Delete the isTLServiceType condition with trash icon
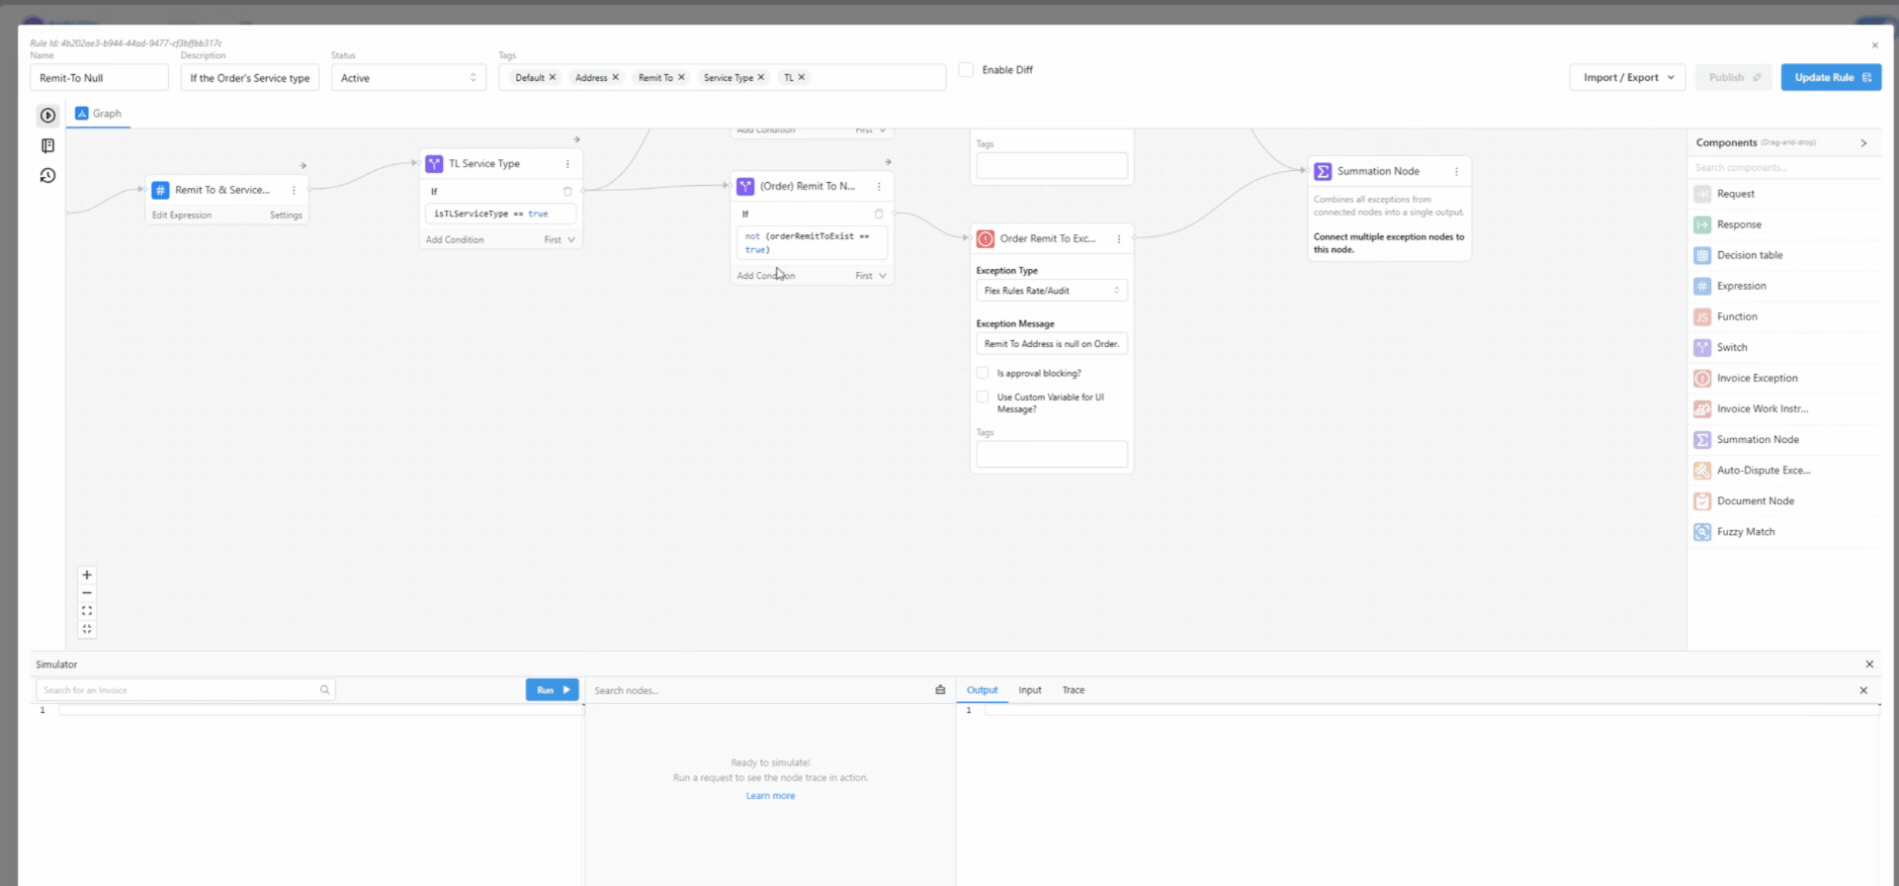1899x886 pixels. (568, 191)
